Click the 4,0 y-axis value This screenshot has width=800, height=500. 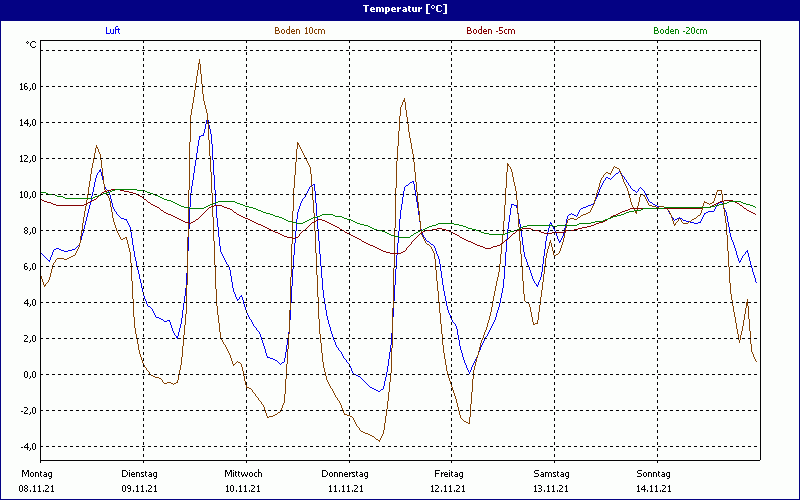pyautogui.click(x=30, y=303)
